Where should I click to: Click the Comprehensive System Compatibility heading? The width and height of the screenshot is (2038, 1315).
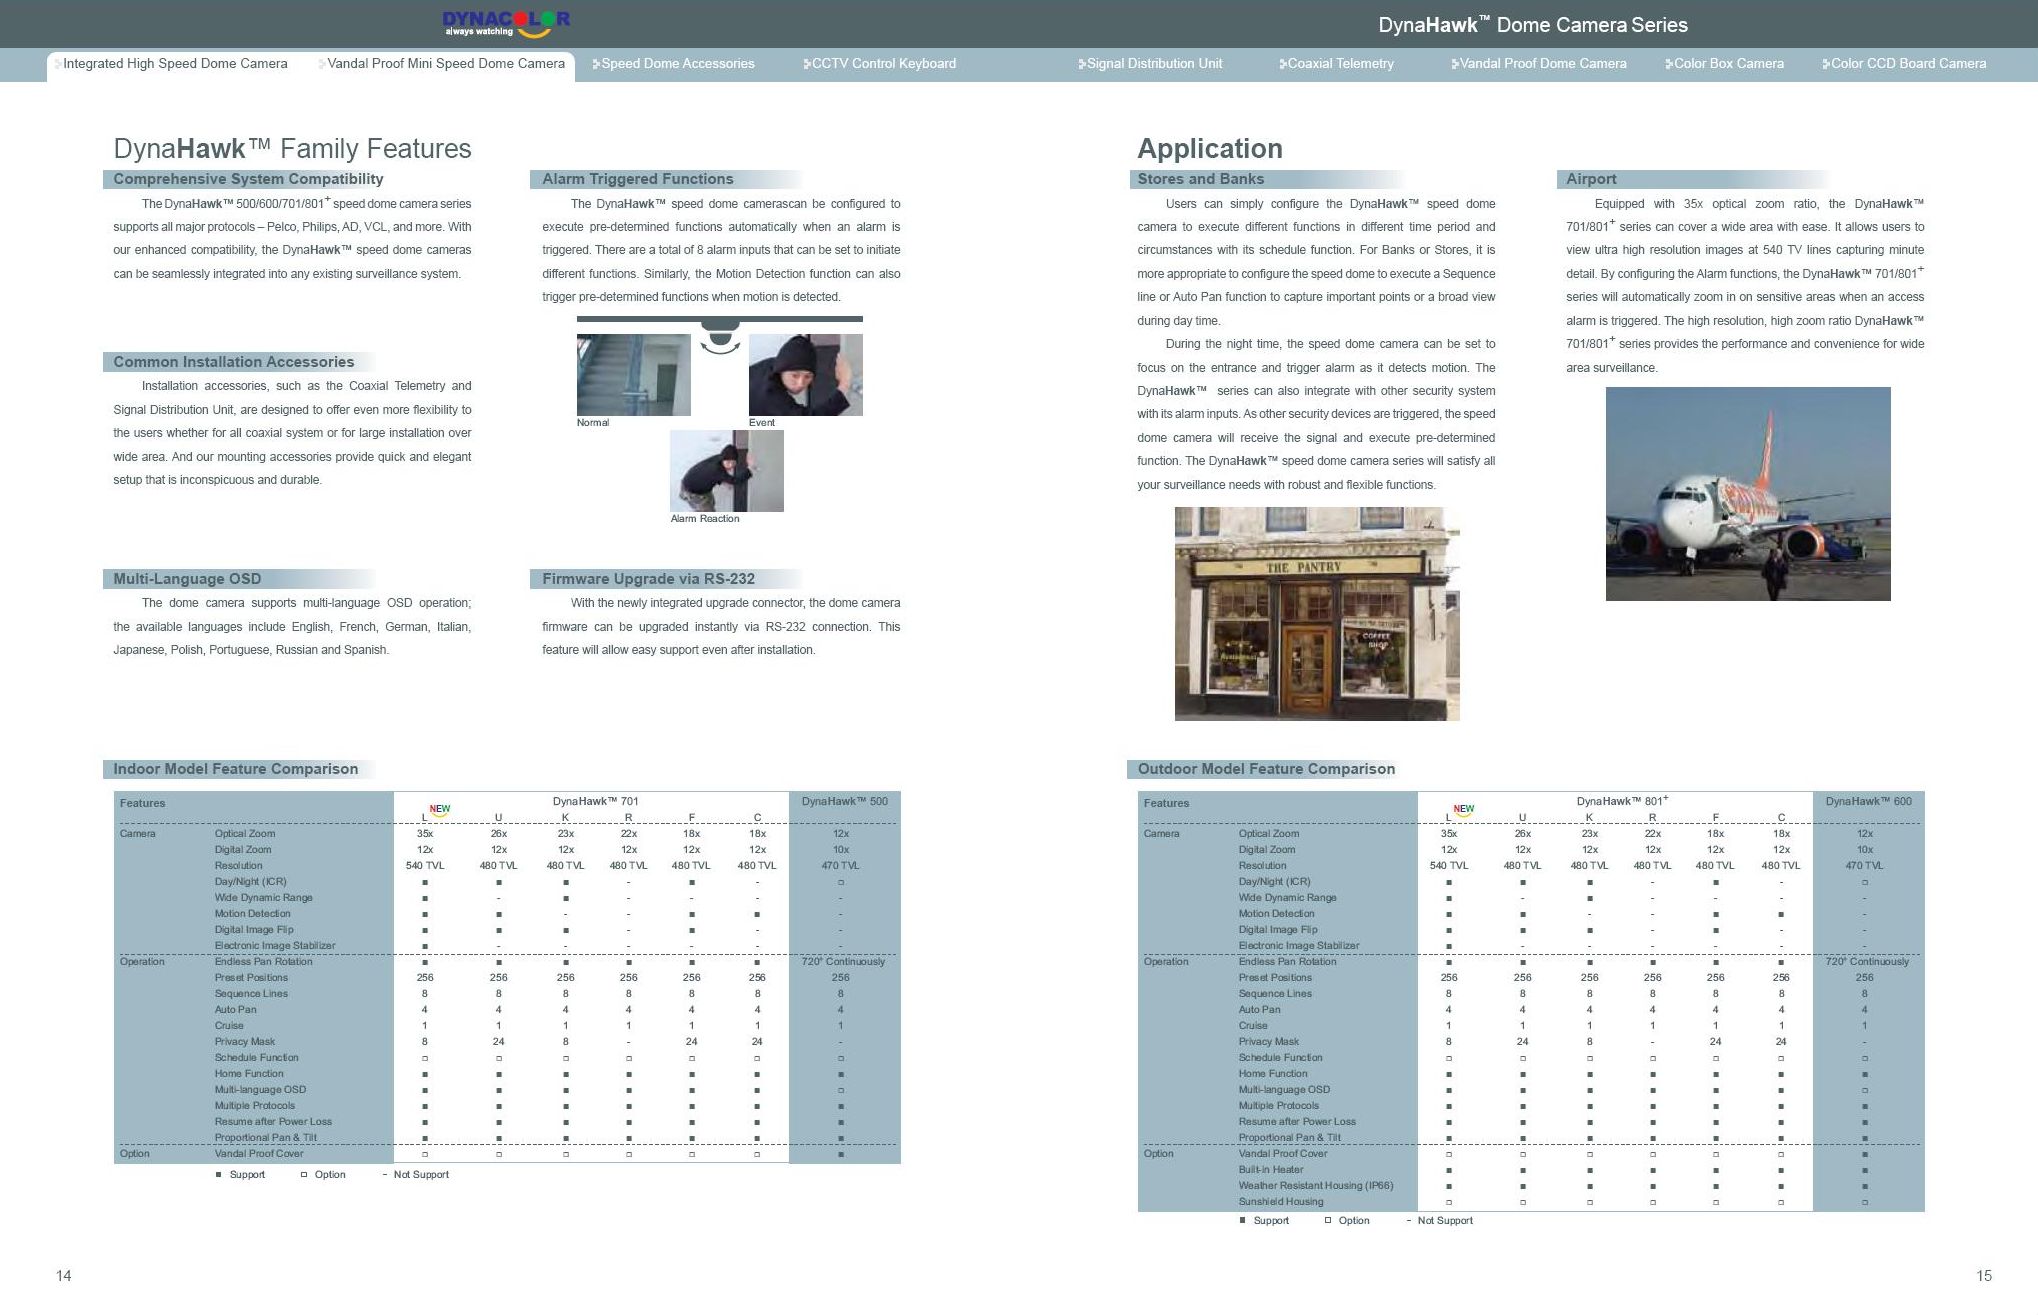[x=248, y=179]
